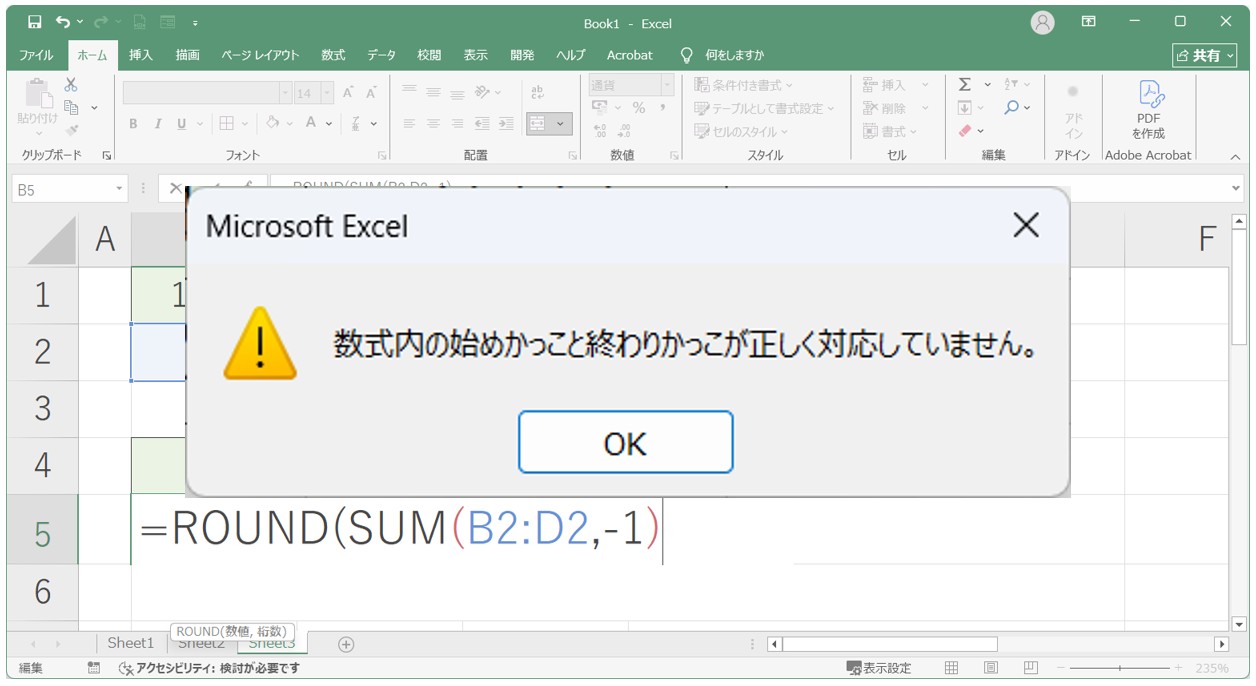Image resolution: width=1256 pixels, height=686 pixels.
Task: Toggle Italic formatting button
Action: [x=157, y=124]
